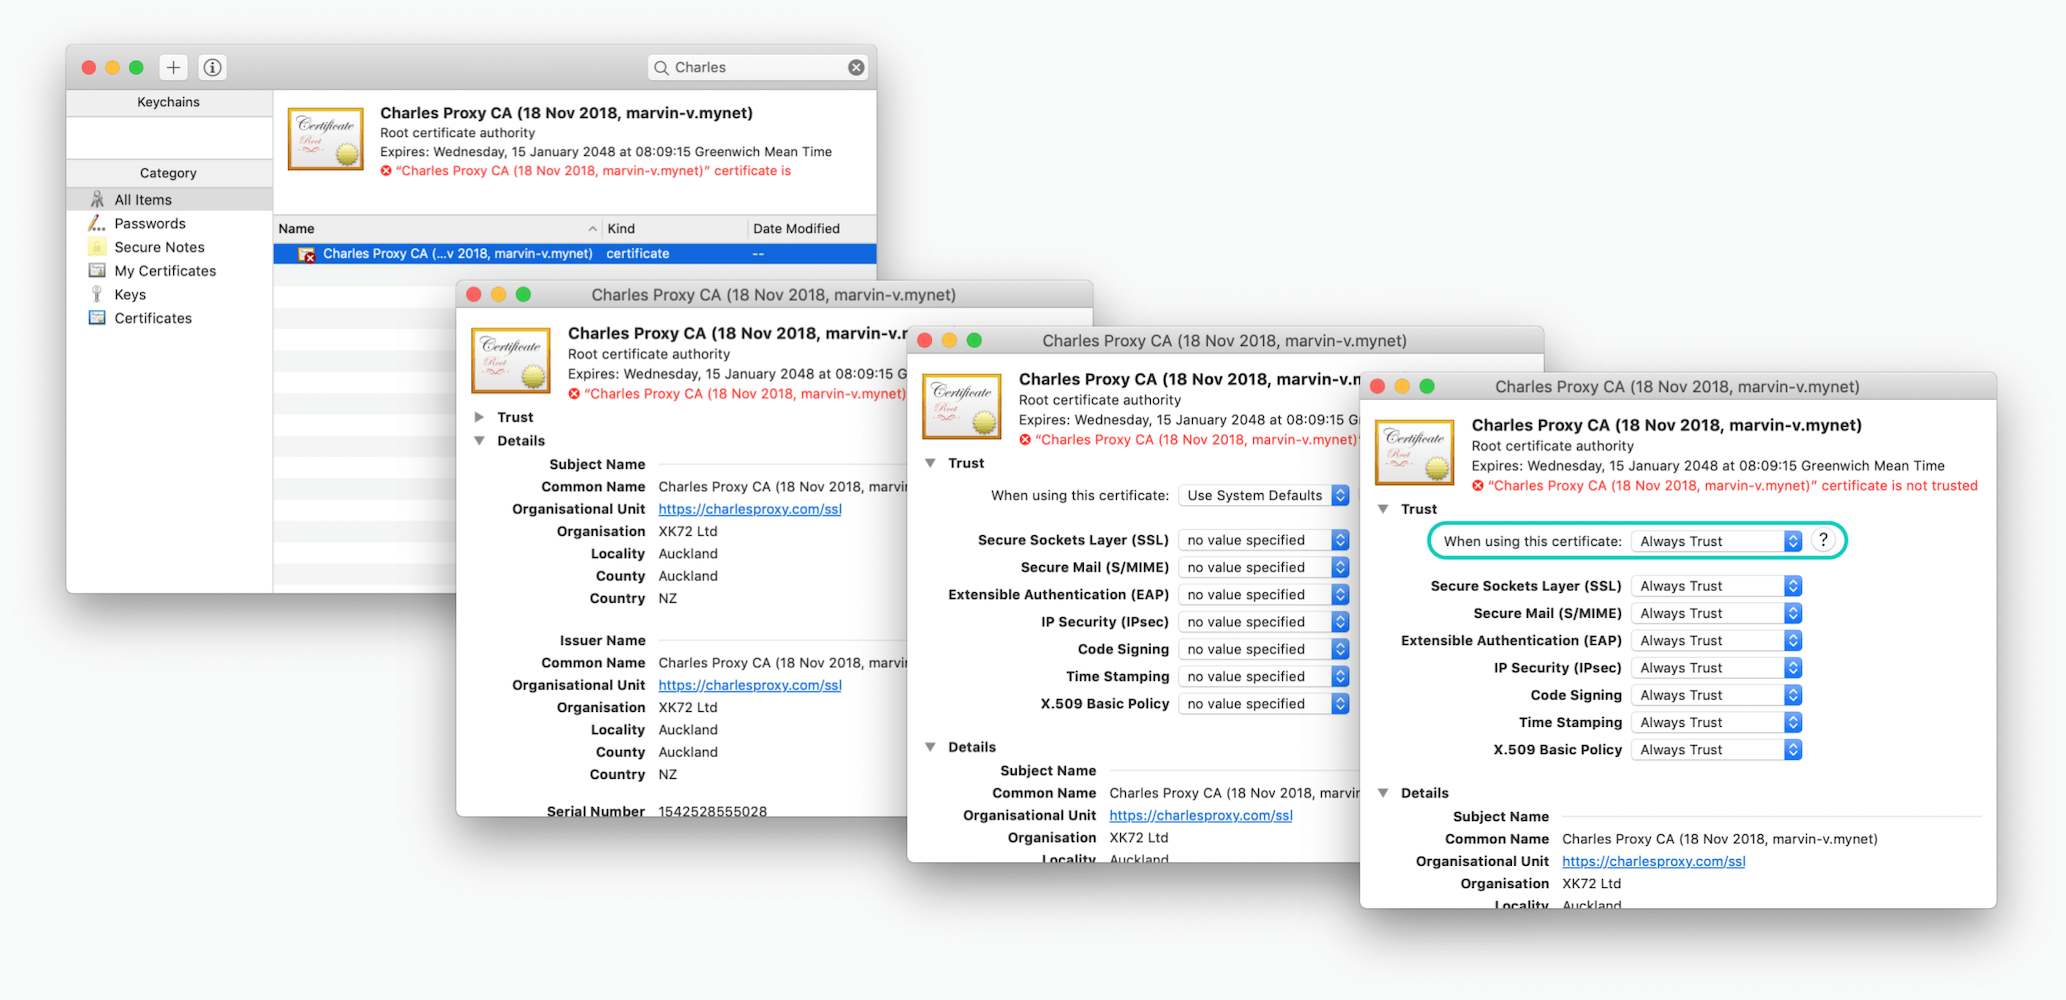Open Time Stamping dropdown showing Always Trust
The image size is (2066, 1000).
1716,722
